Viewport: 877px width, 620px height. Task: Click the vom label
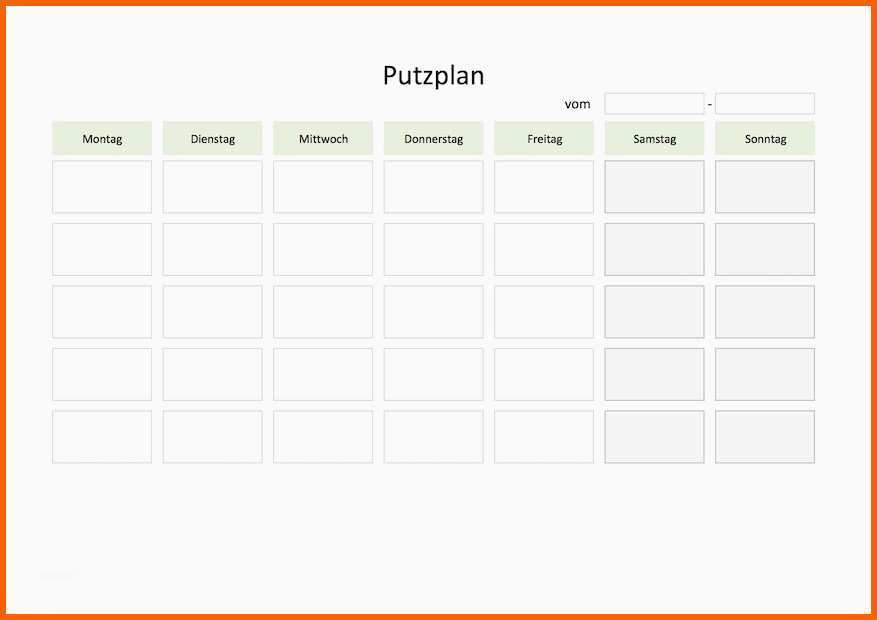577,104
